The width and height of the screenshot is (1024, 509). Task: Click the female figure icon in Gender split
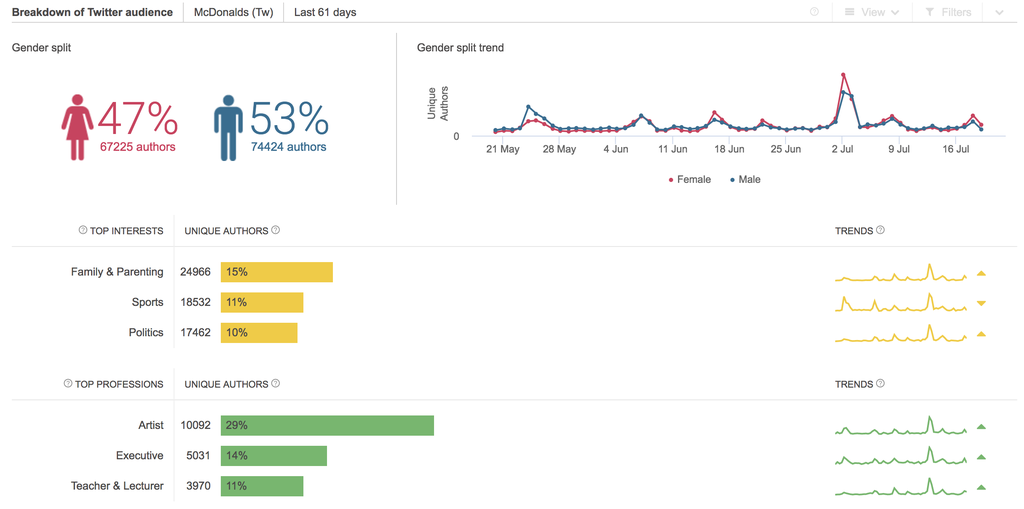click(x=77, y=127)
